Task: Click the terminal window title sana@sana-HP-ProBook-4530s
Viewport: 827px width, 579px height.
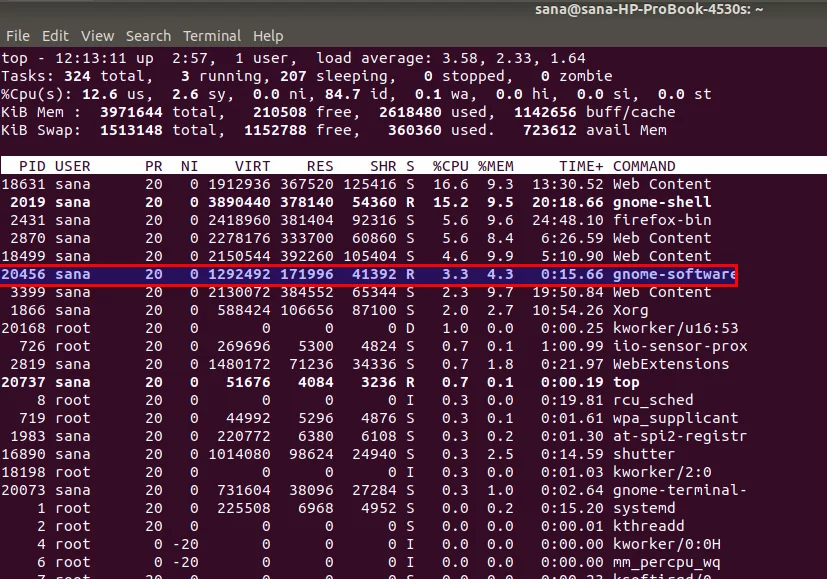Action: 649,9
